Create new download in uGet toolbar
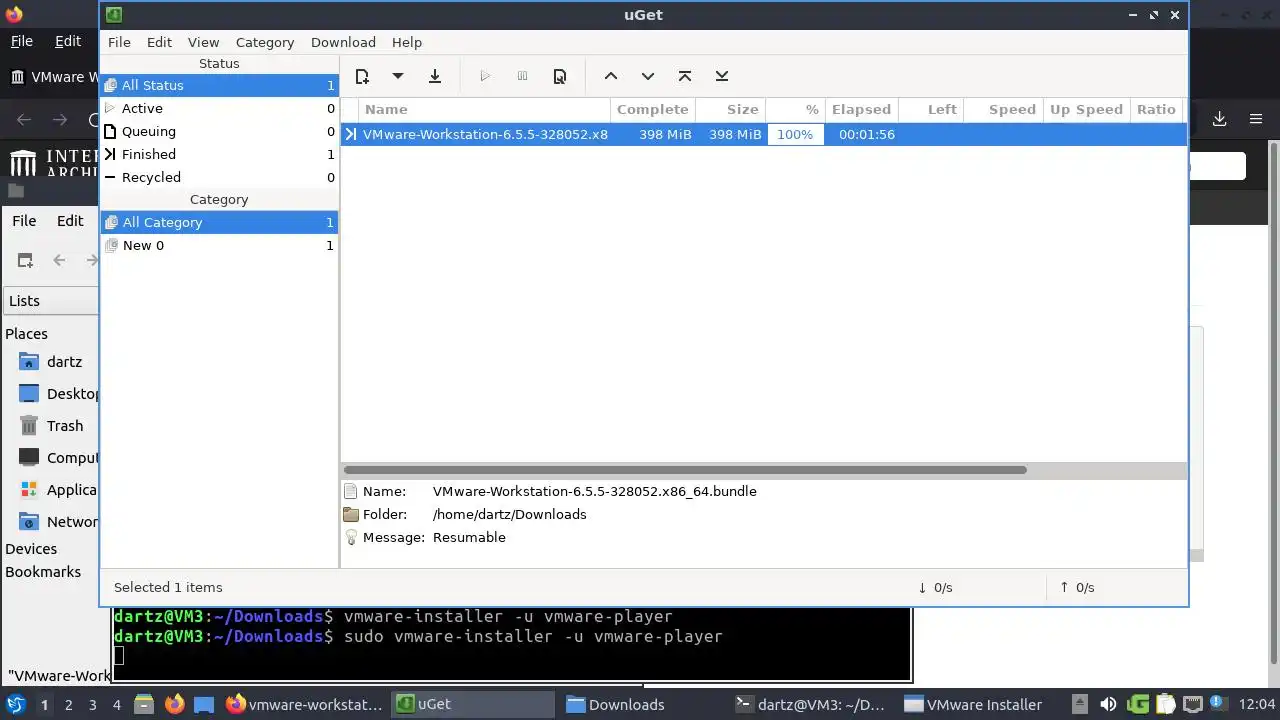This screenshot has width=1280, height=720. (362, 76)
